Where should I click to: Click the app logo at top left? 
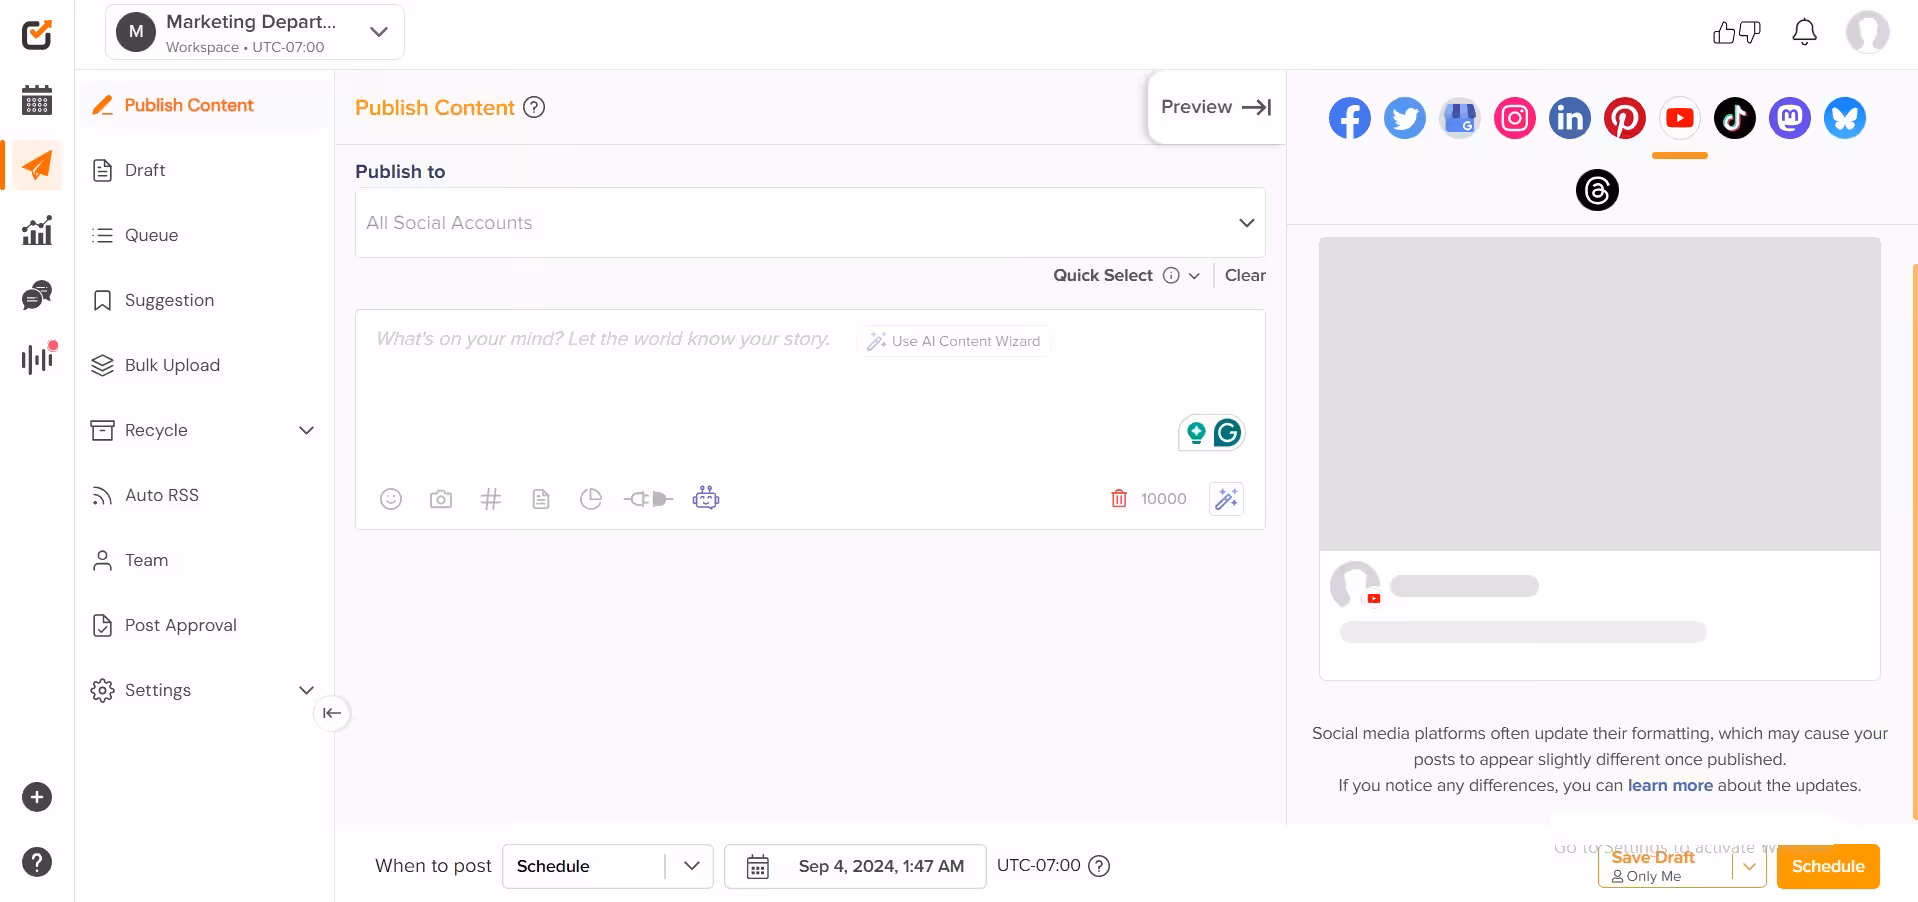(37, 34)
